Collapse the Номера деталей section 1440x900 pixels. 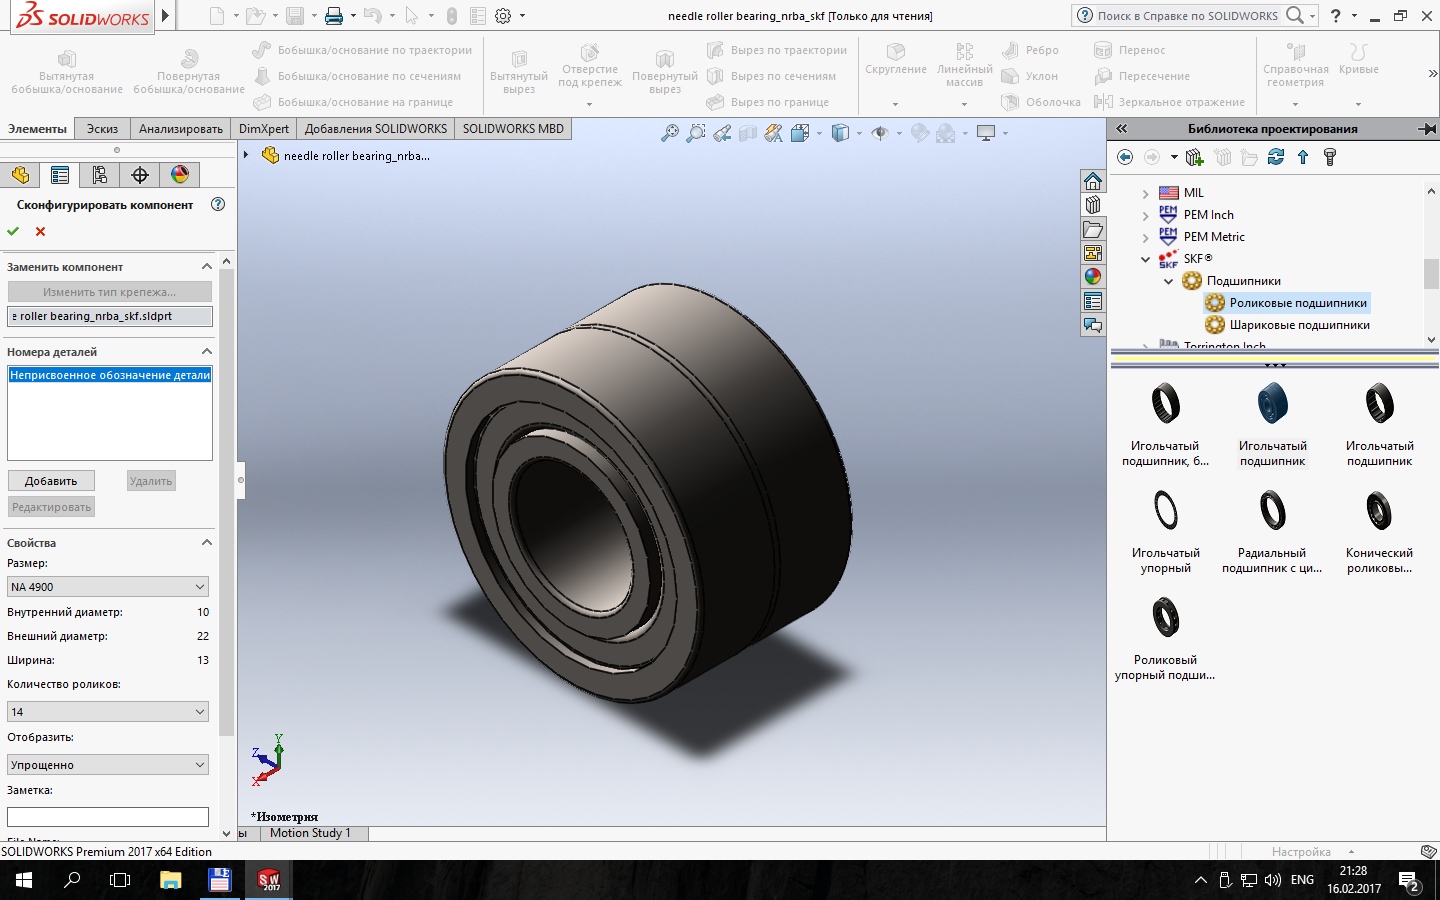pyautogui.click(x=207, y=352)
